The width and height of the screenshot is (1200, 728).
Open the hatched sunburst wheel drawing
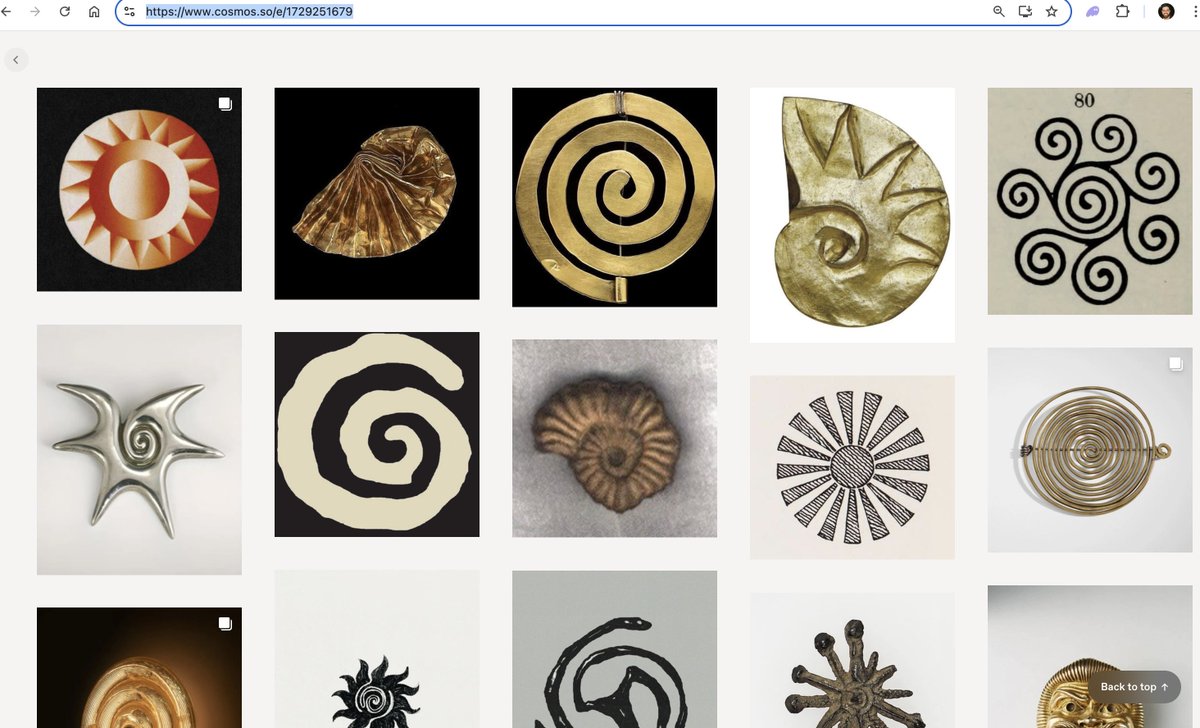click(852, 467)
